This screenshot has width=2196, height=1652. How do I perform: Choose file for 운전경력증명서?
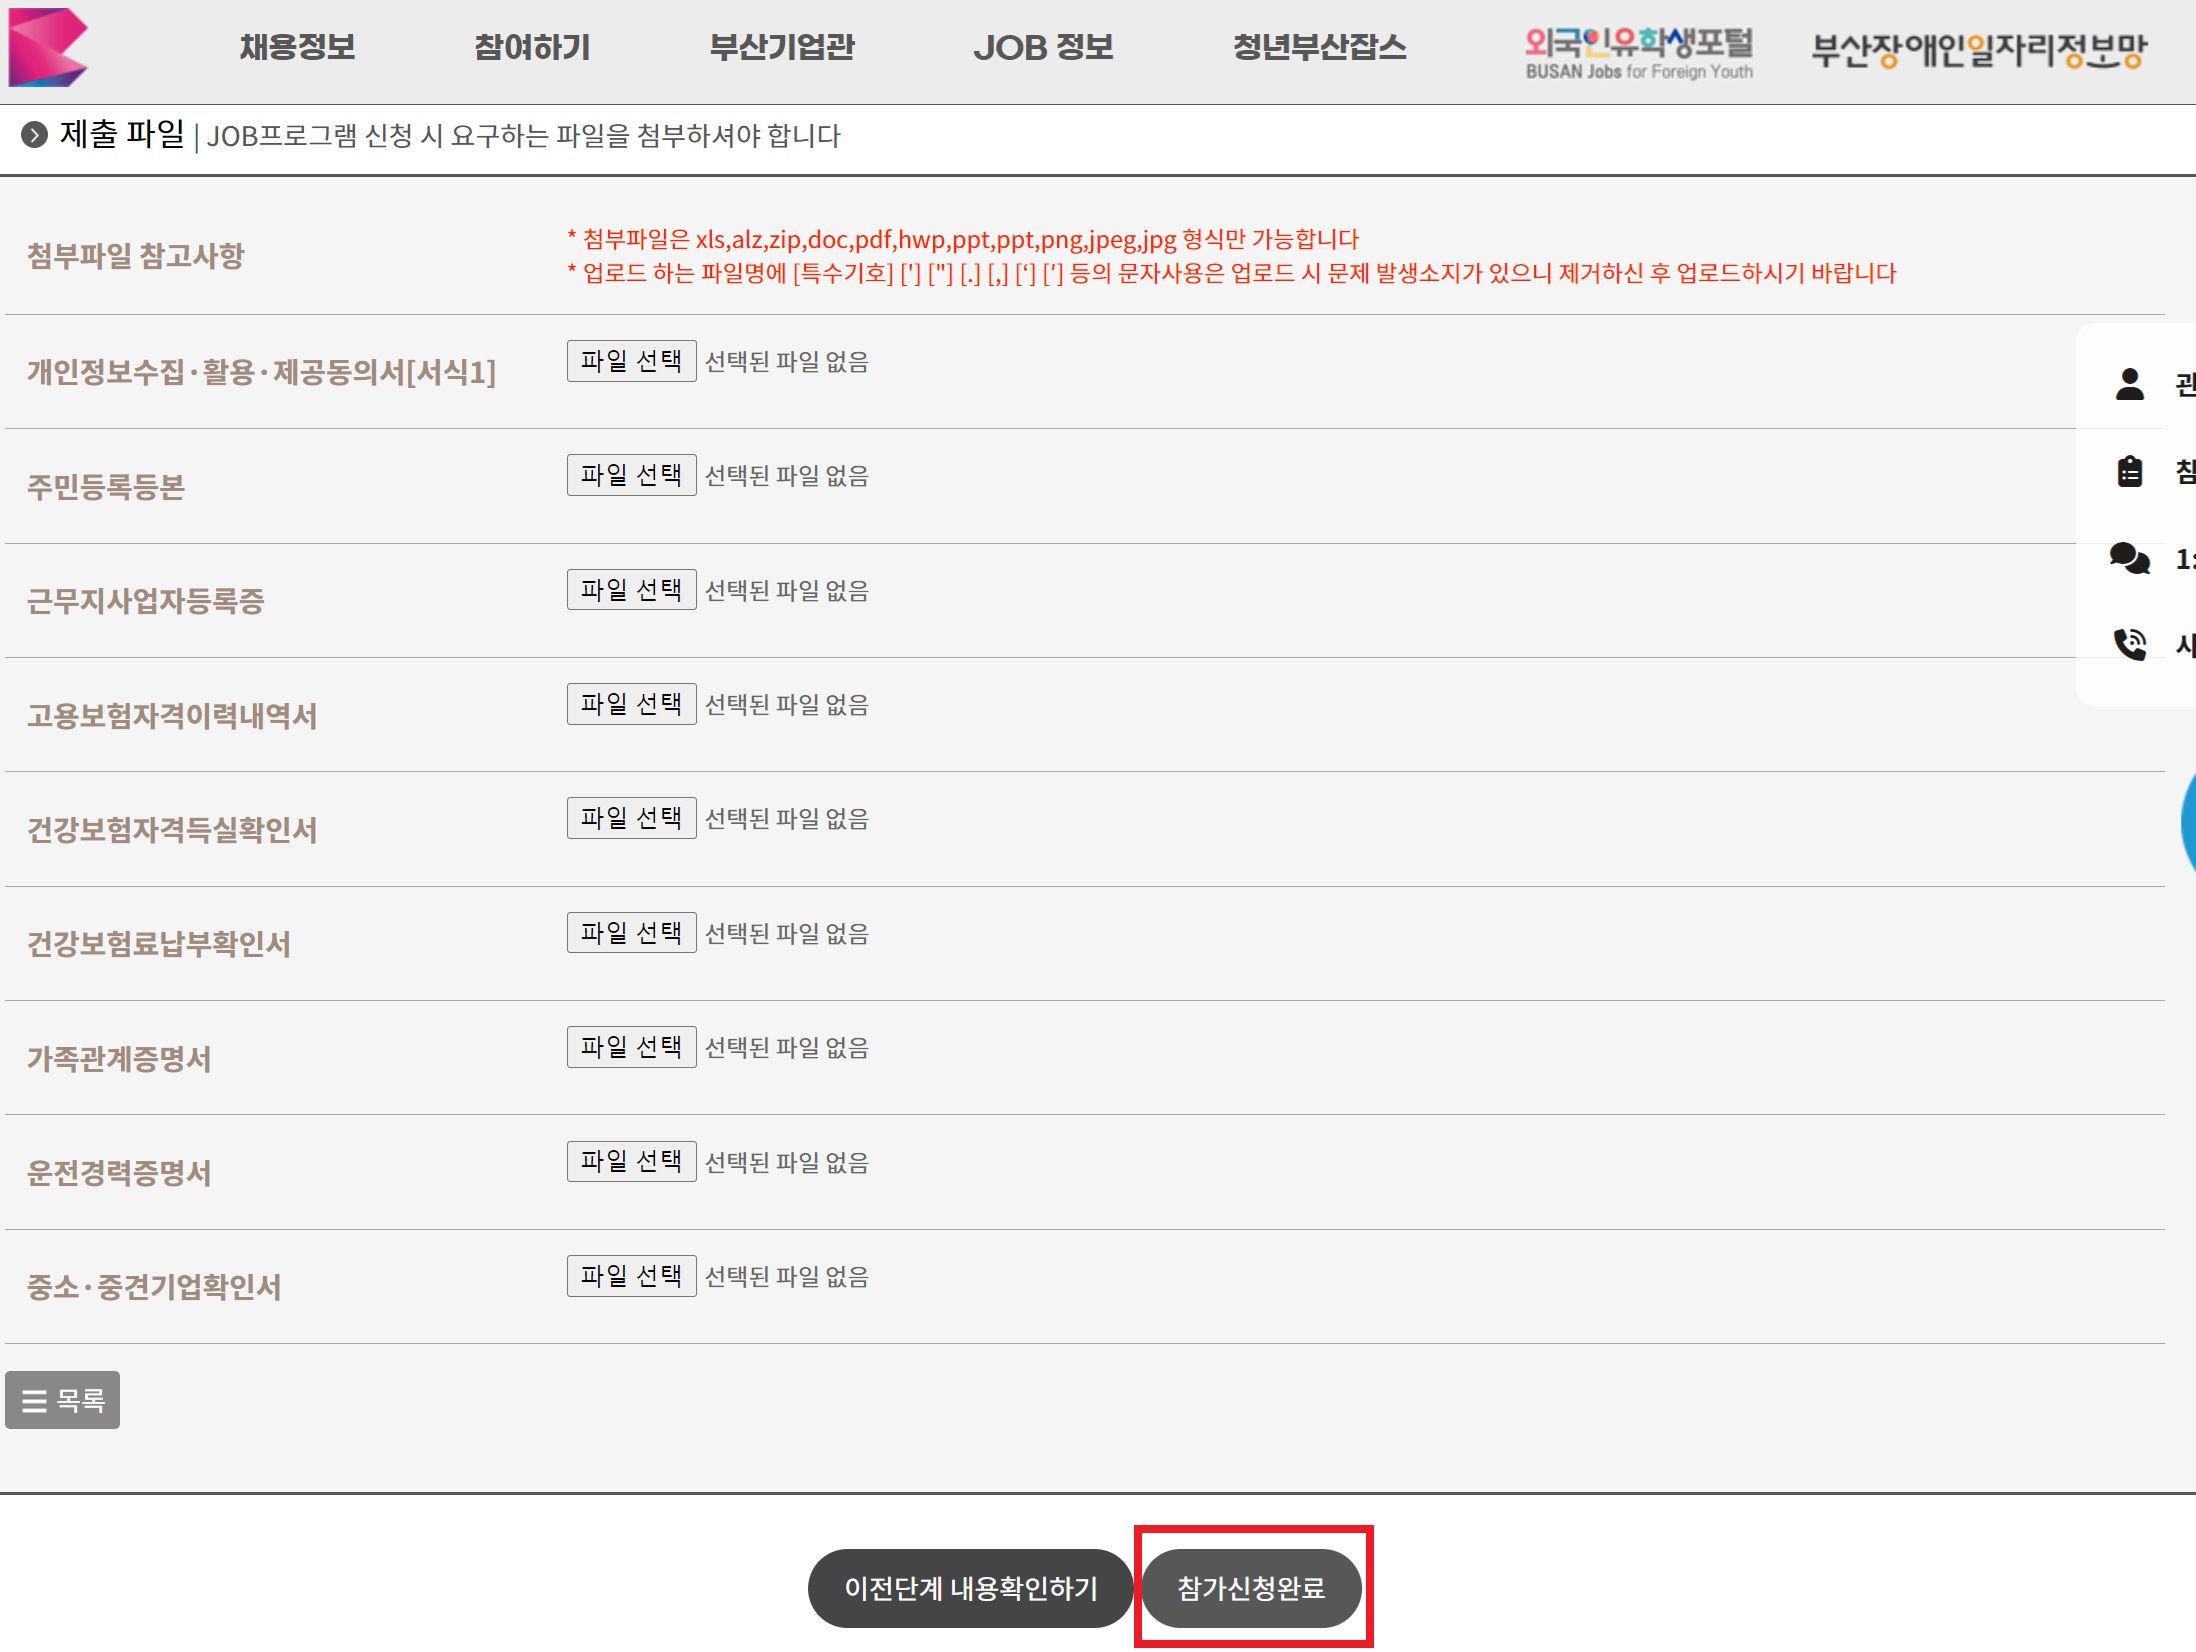click(631, 1161)
